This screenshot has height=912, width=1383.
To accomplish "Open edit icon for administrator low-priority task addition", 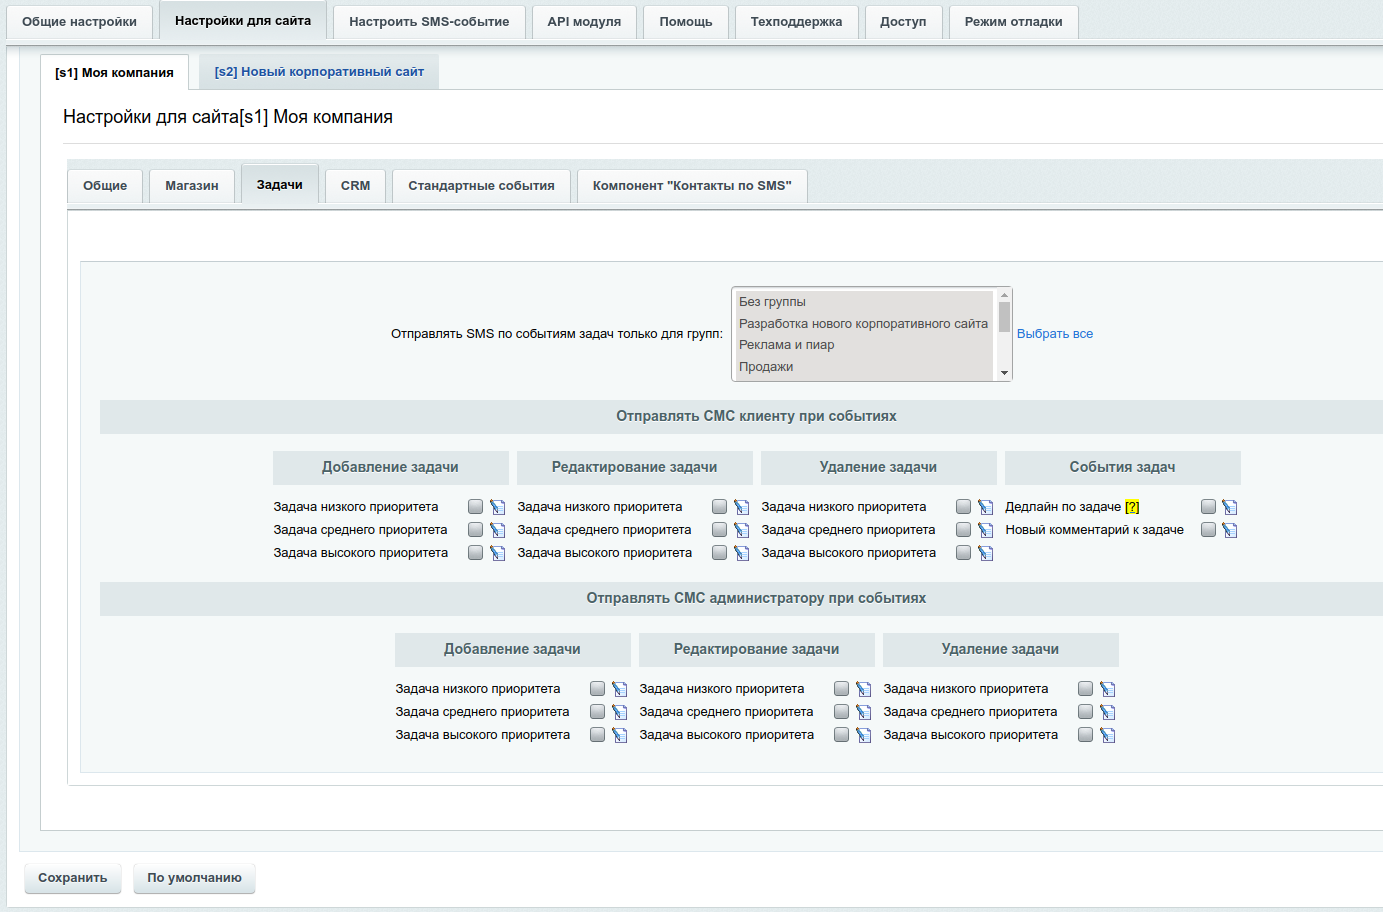I will pyautogui.click(x=619, y=689).
